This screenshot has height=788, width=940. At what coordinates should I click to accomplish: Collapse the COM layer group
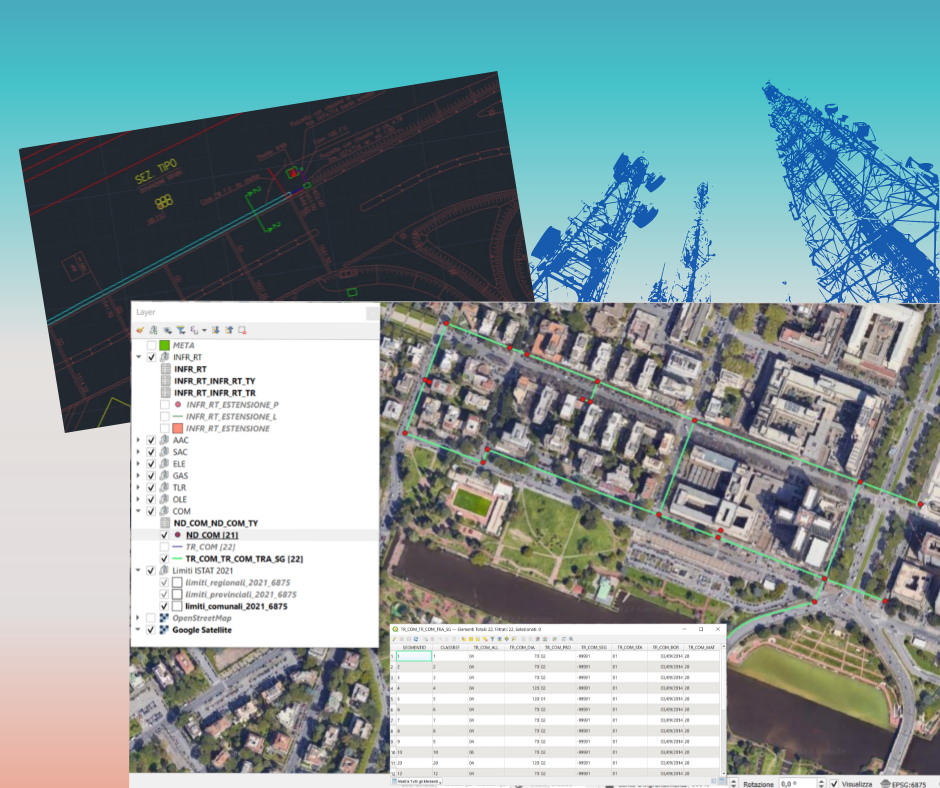[139, 511]
